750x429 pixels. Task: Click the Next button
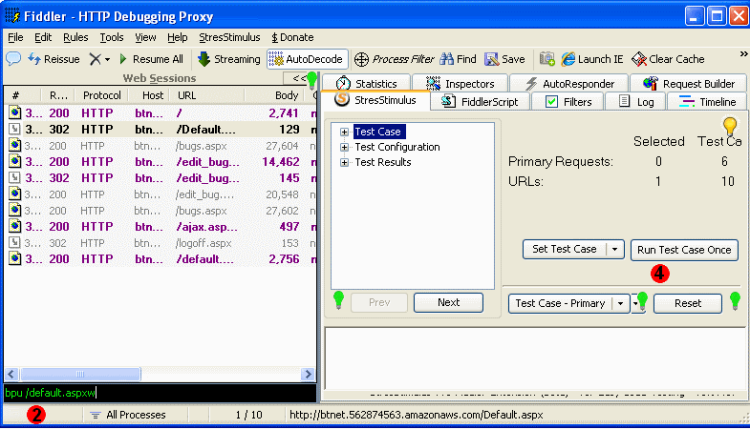[x=448, y=302]
